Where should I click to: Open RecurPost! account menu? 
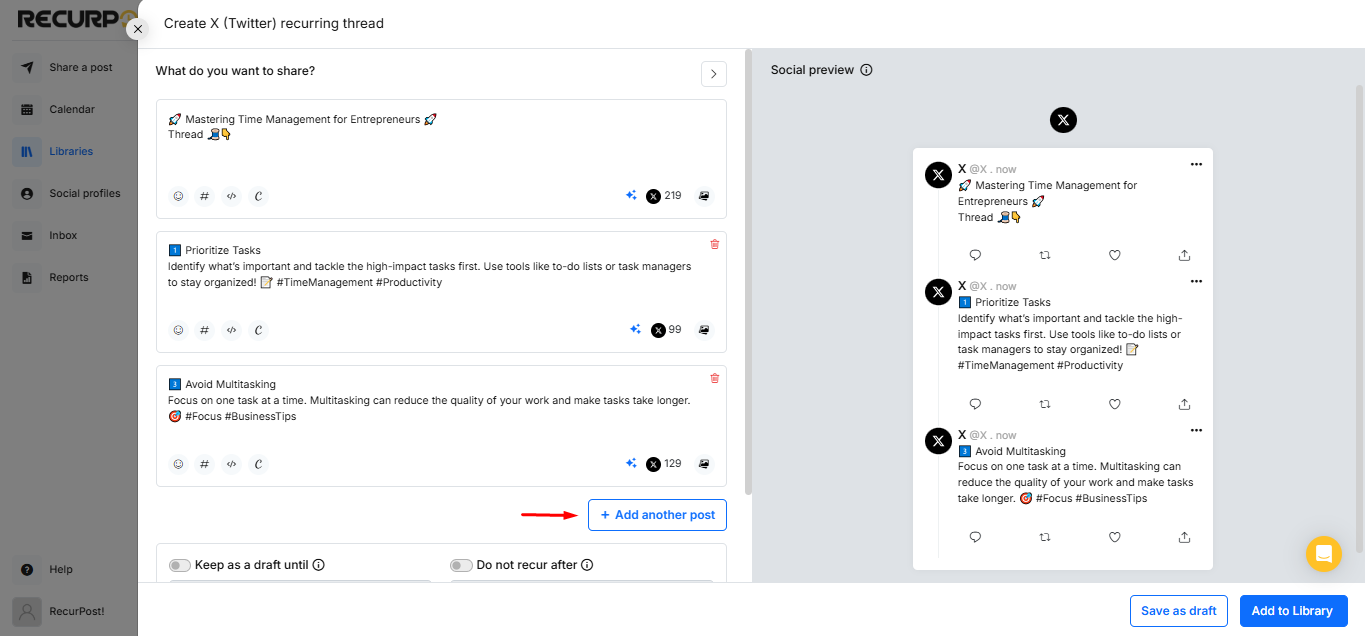69,611
